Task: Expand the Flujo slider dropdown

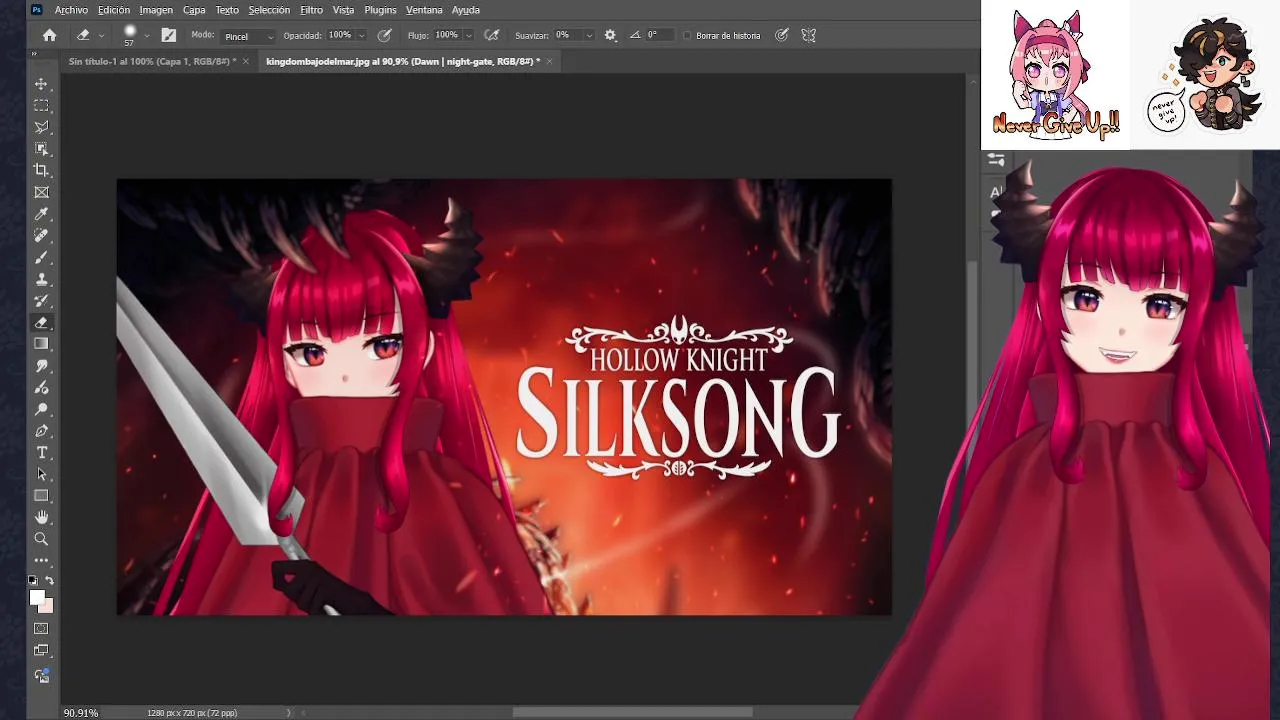Action: [468, 35]
